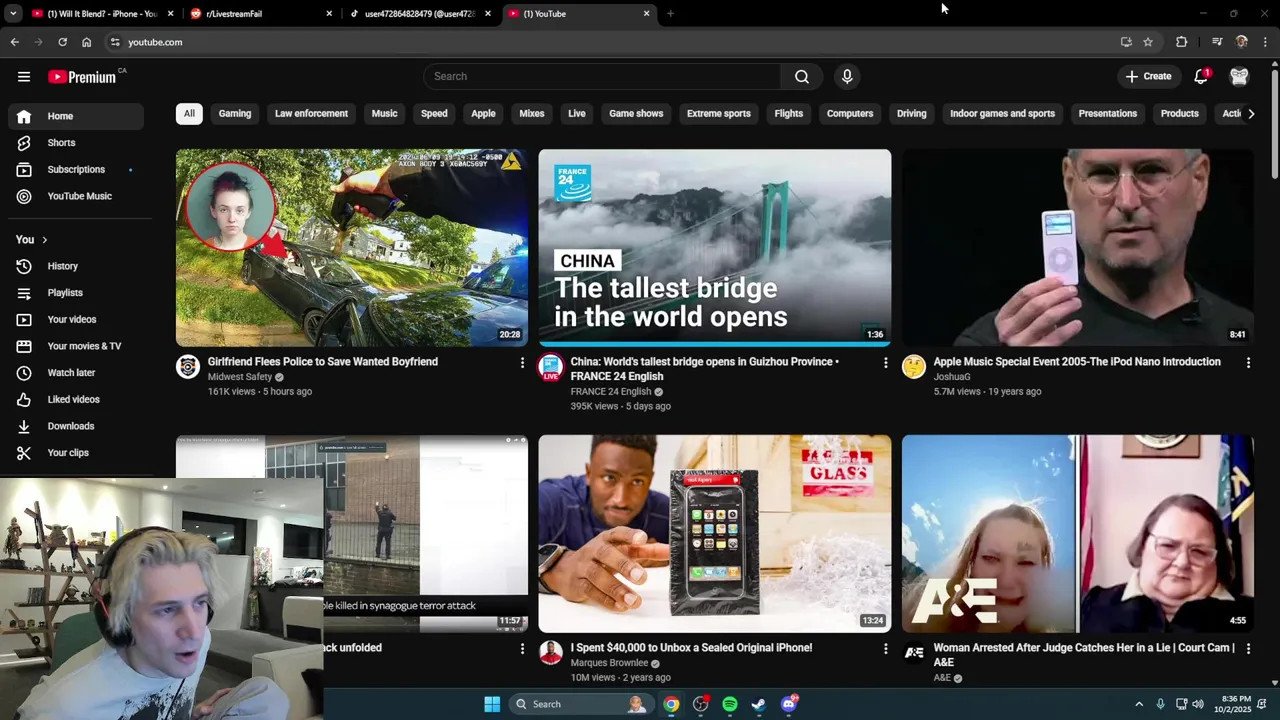Show hidden system tray icons
This screenshot has height=720, width=1280.
coord(1139,704)
